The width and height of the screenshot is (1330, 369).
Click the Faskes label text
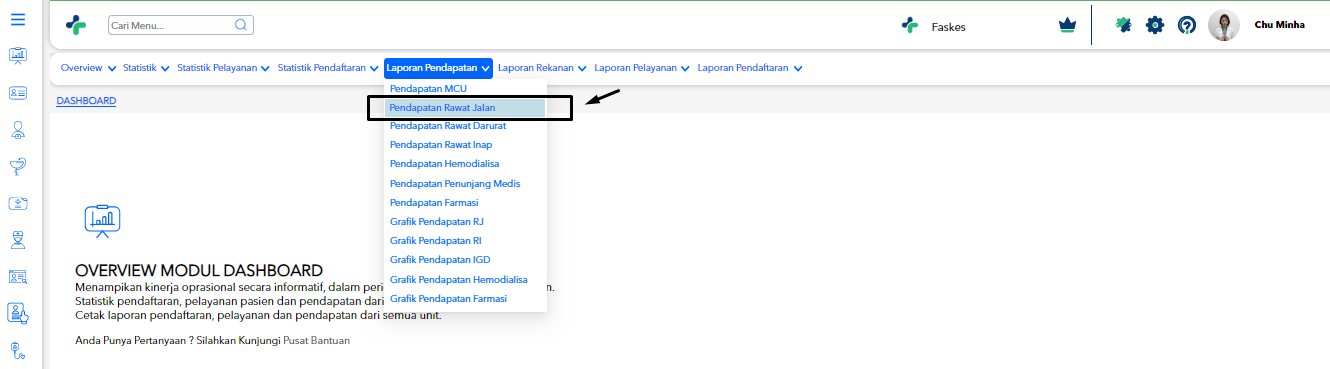pyautogui.click(x=948, y=27)
